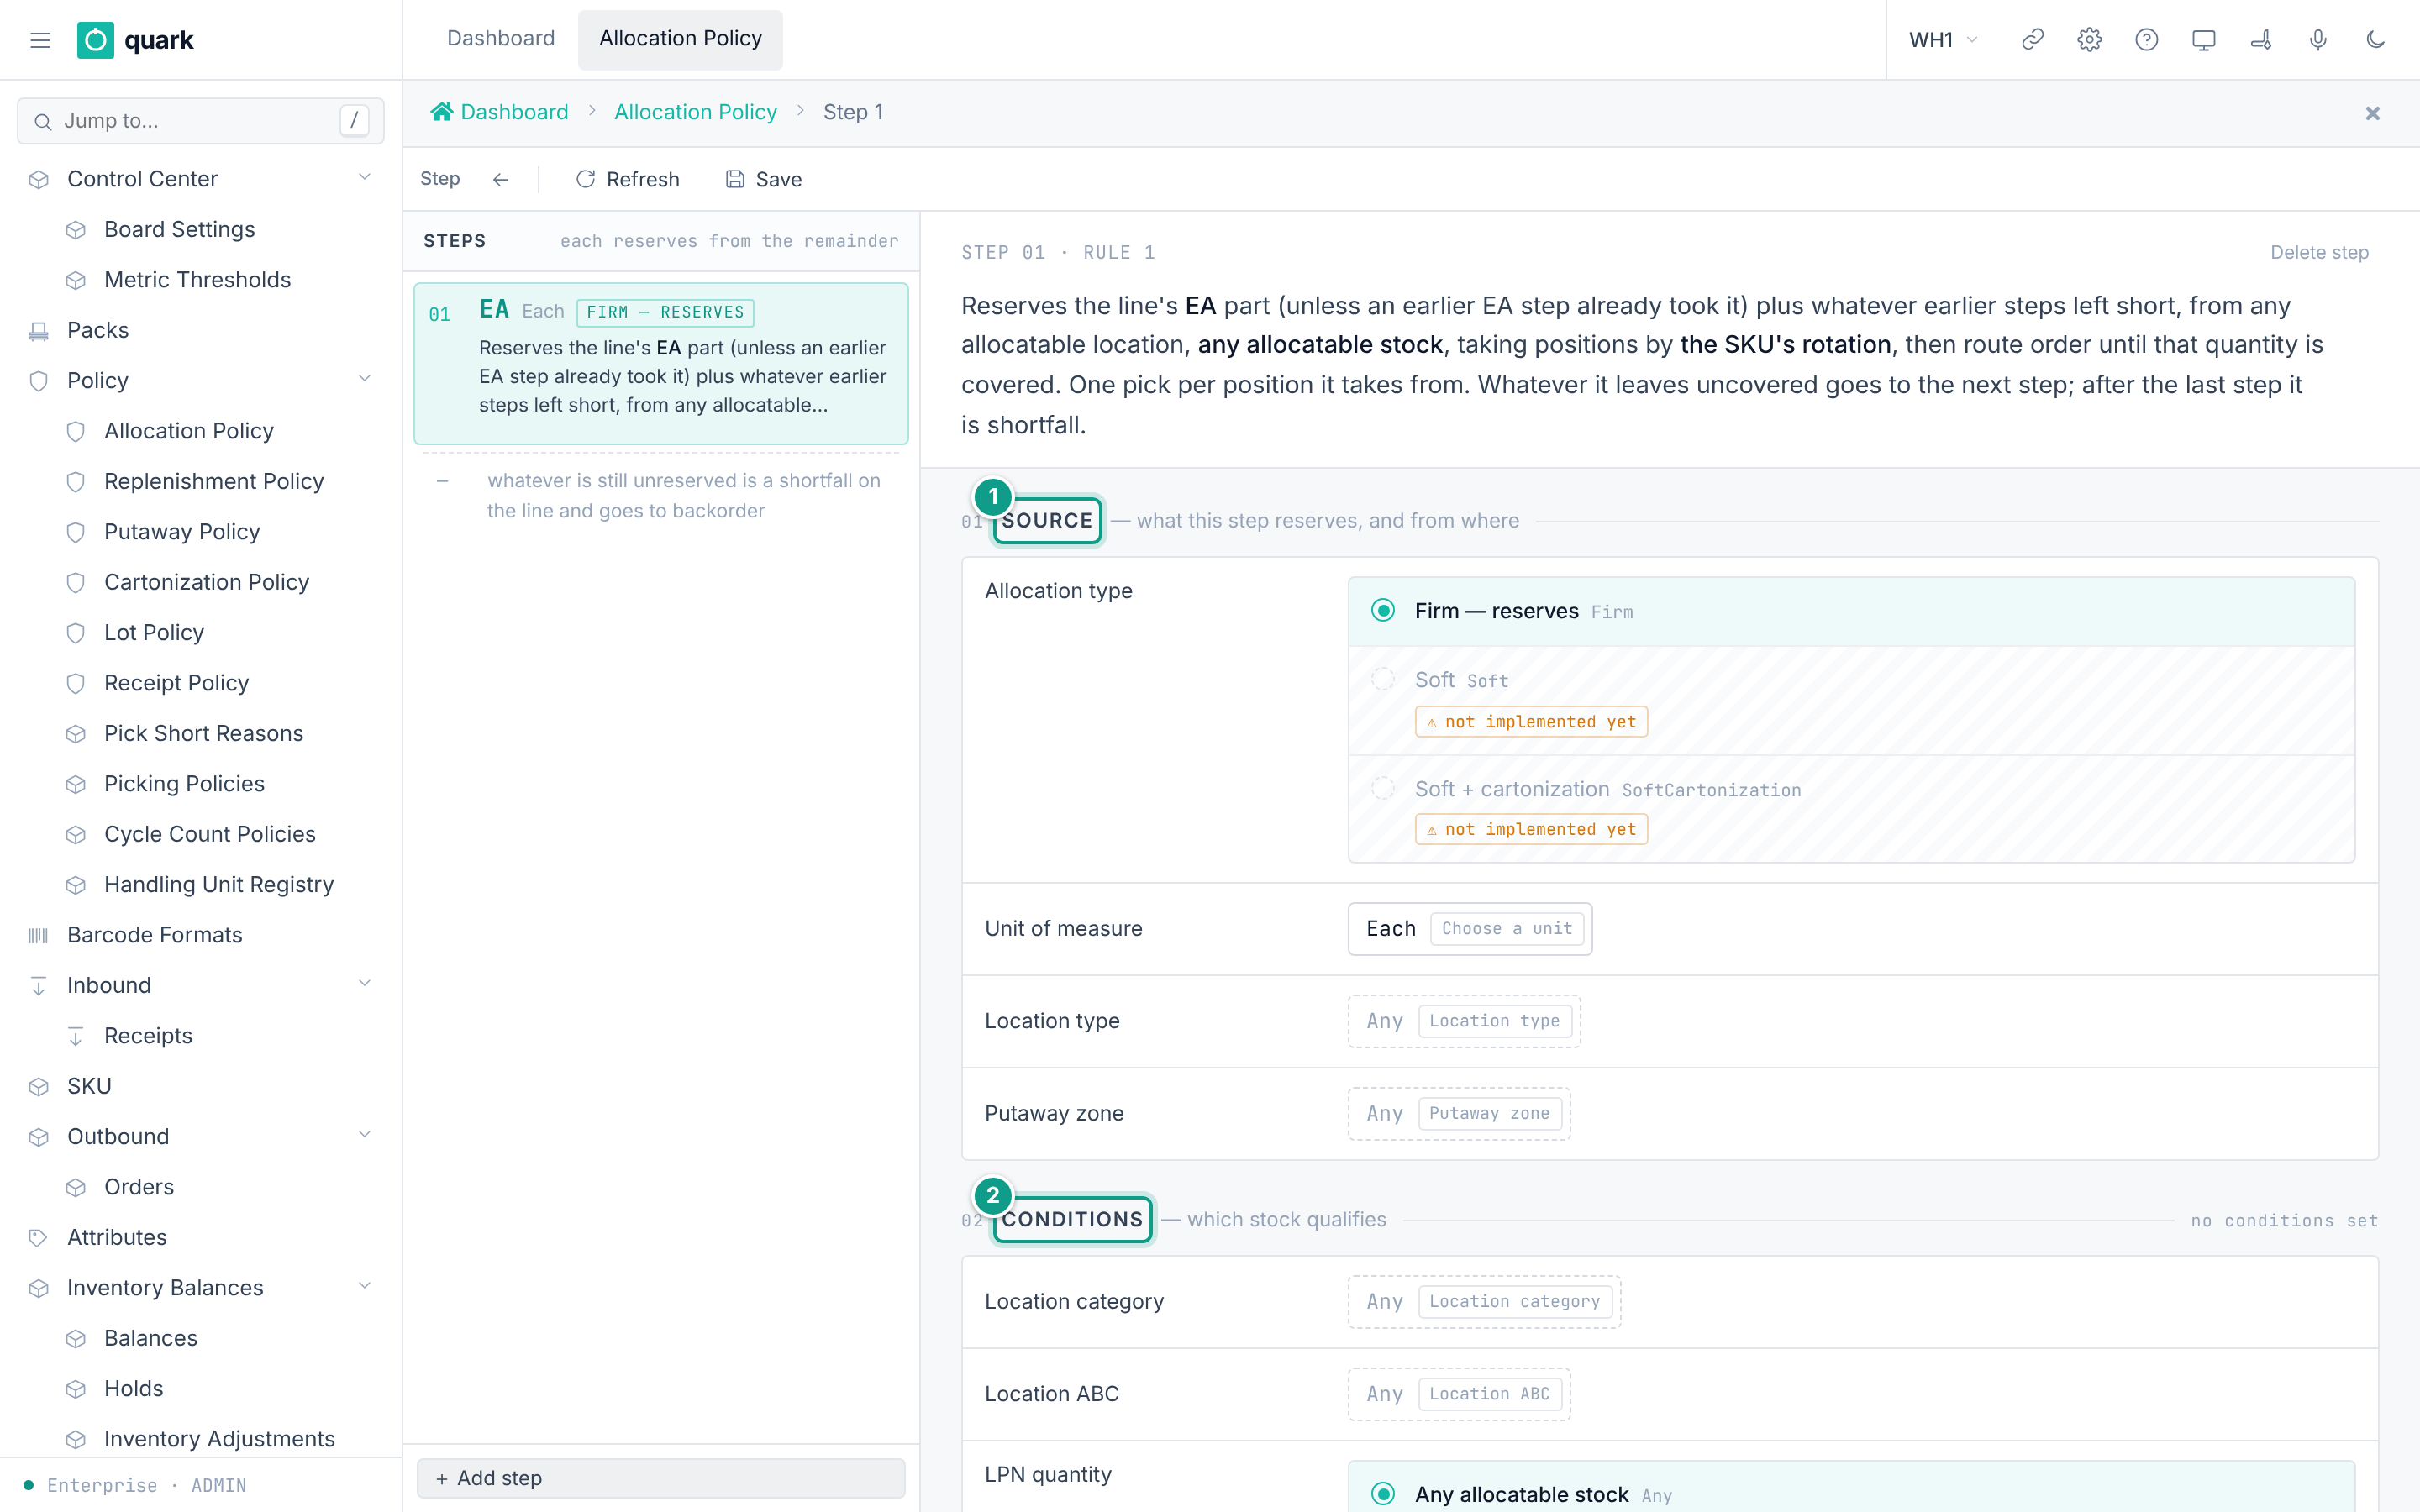Open Unit of measure Each selector
Image resolution: width=2420 pixels, height=1512 pixels.
[1469, 928]
